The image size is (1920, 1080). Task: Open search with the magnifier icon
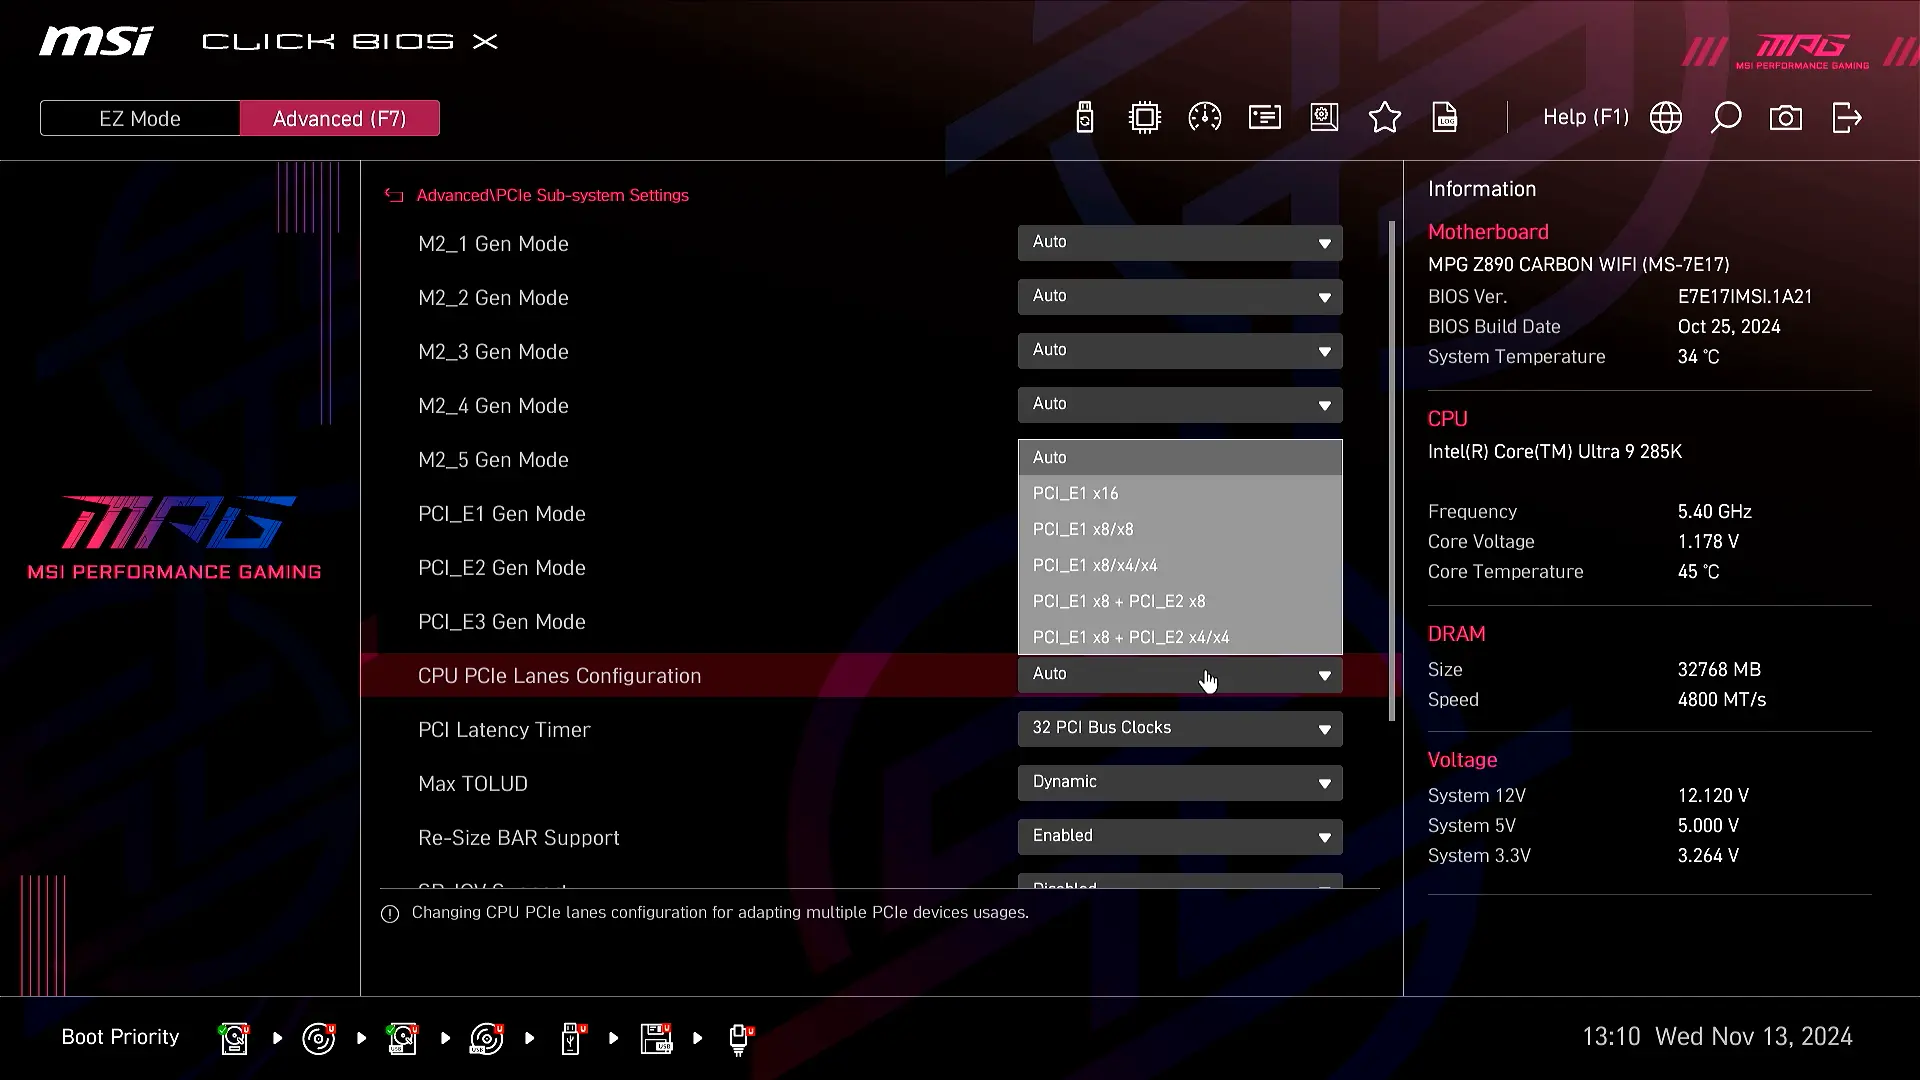click(1726, 118)
